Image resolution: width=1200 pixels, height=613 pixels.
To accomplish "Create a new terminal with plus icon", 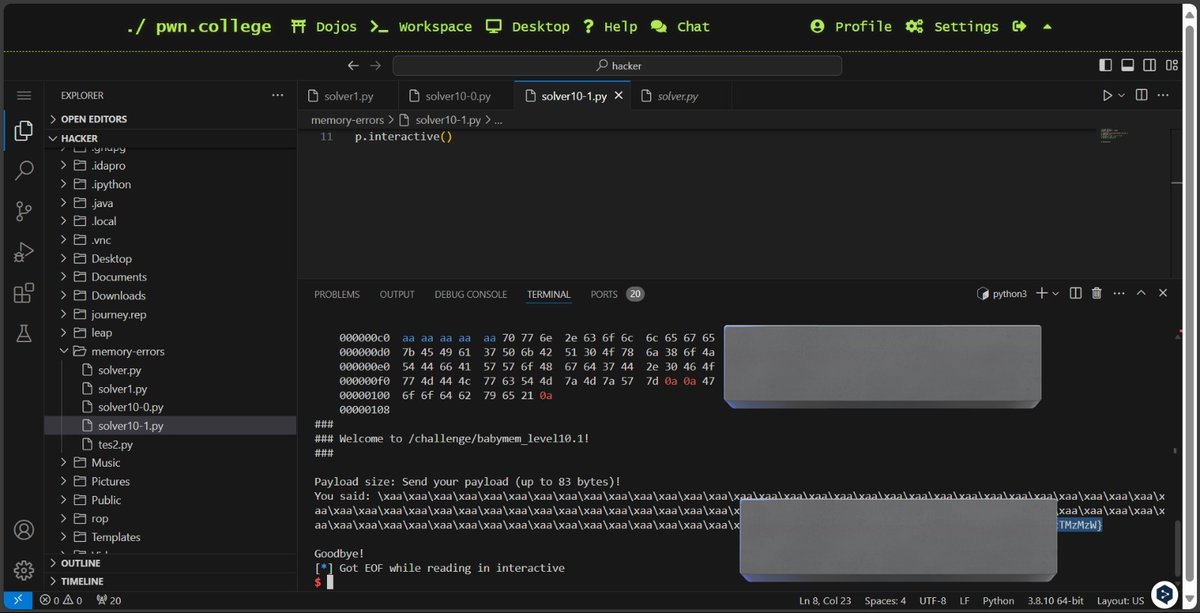I will click(x=1041, y=293).
